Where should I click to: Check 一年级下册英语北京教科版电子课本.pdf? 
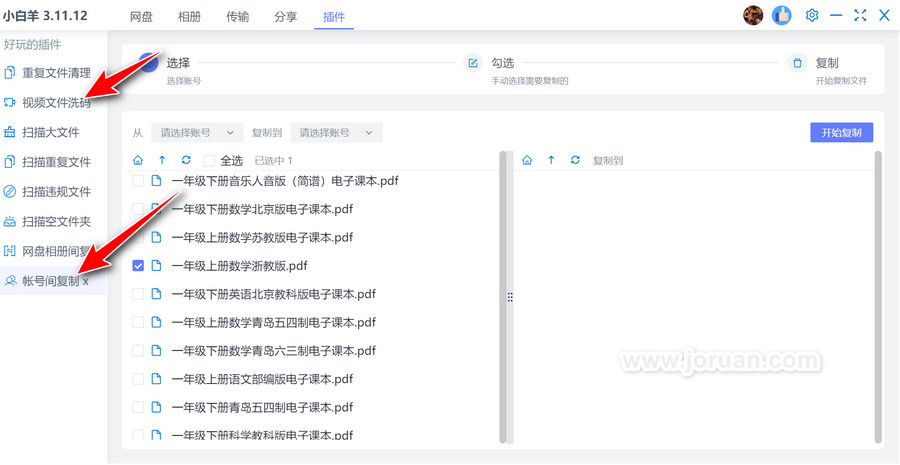click(x=139, y=294)
